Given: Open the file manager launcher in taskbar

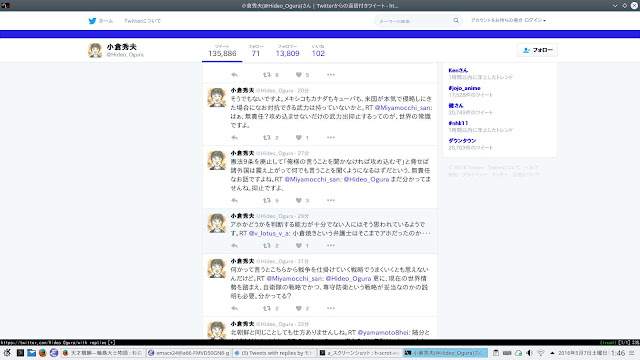Looking at the screenshot, I should (x=31, y=353).
